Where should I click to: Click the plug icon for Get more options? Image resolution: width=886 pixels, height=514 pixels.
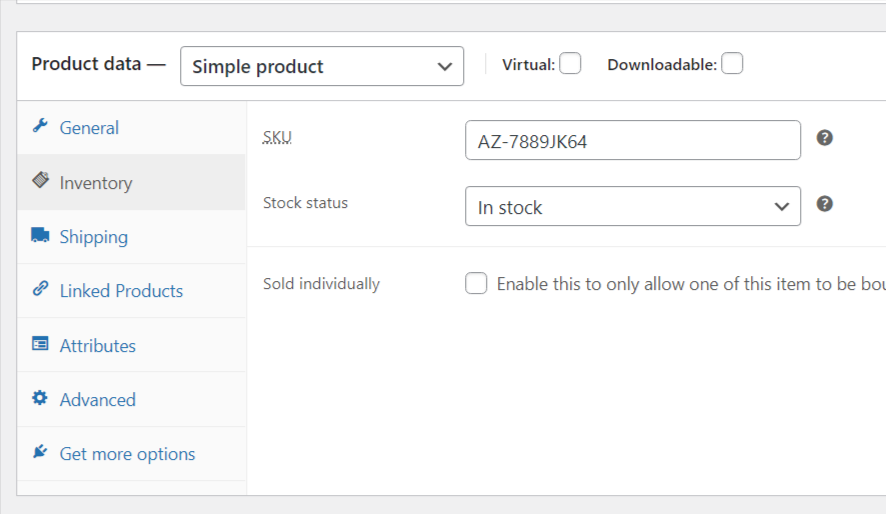click(x=40, y=452)
